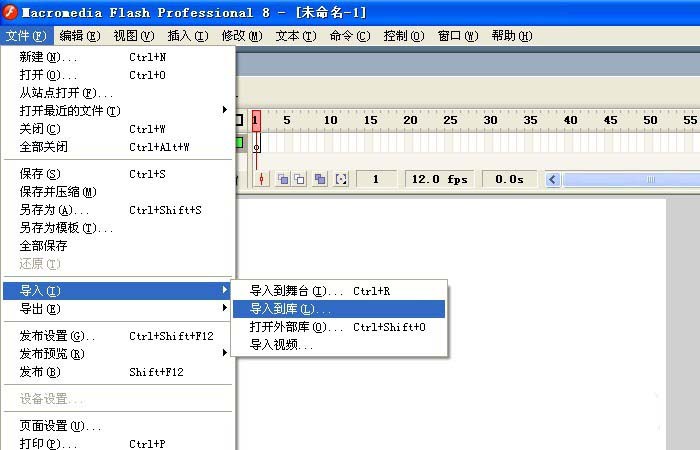Click the Flash application logo icon
The image size is (700, 450).
[10, 12]
